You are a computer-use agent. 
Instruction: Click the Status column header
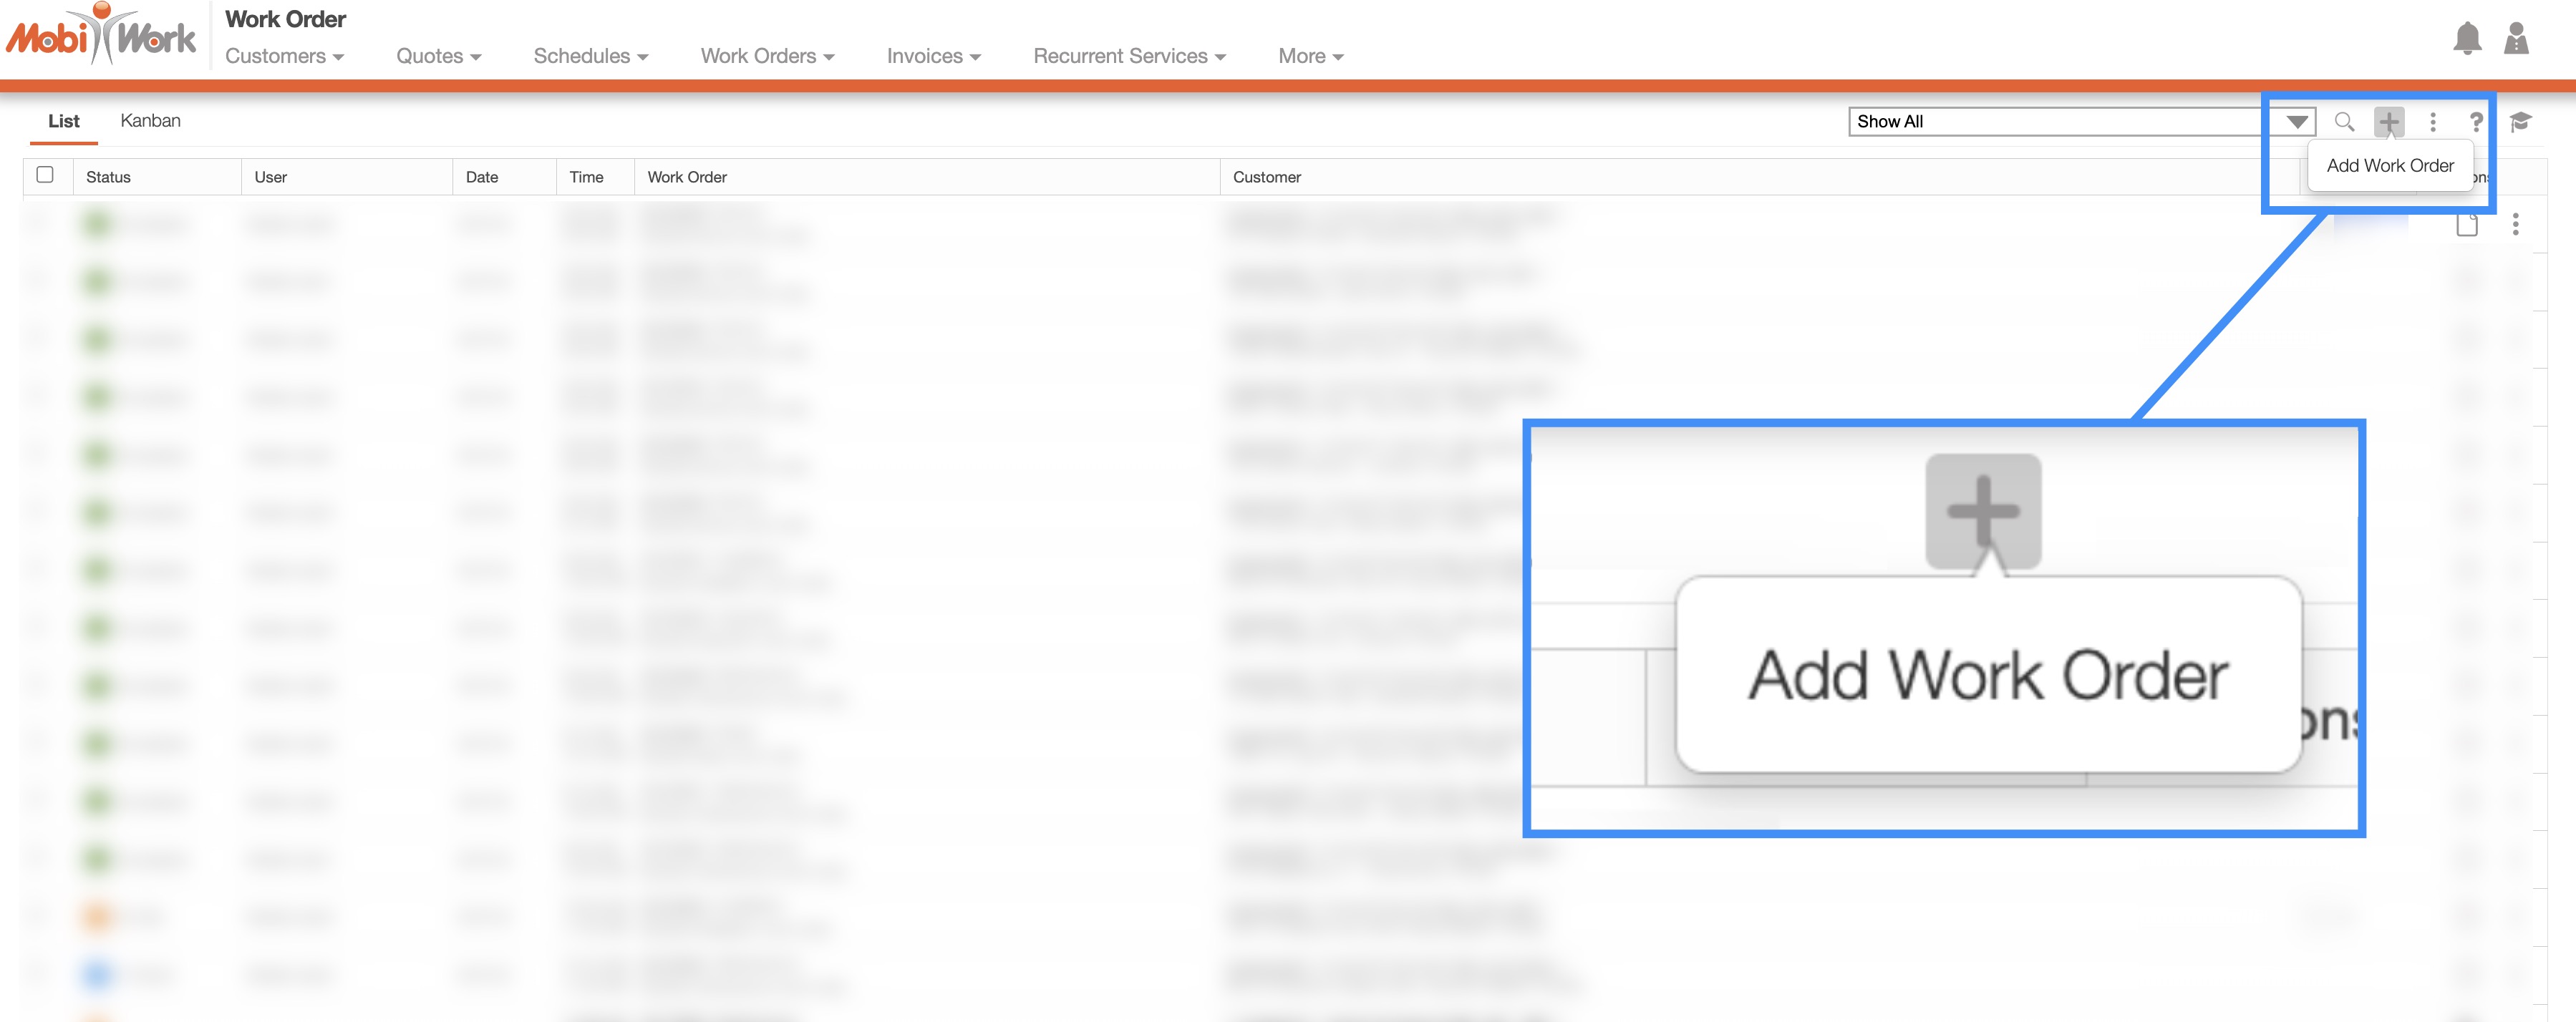pos(108,177)
